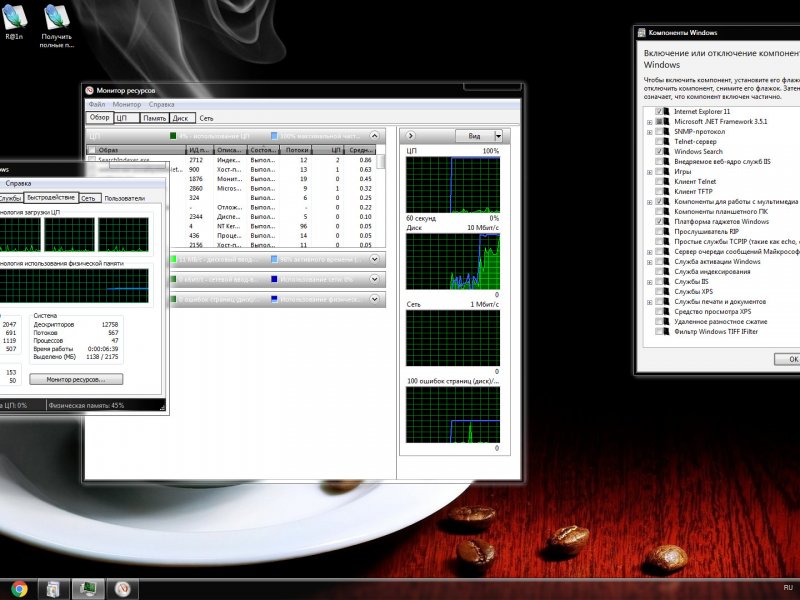Screen dimensions: 800x600
Task: Open the Пользователи tab in Task Manager
Action: pos(124,198)
